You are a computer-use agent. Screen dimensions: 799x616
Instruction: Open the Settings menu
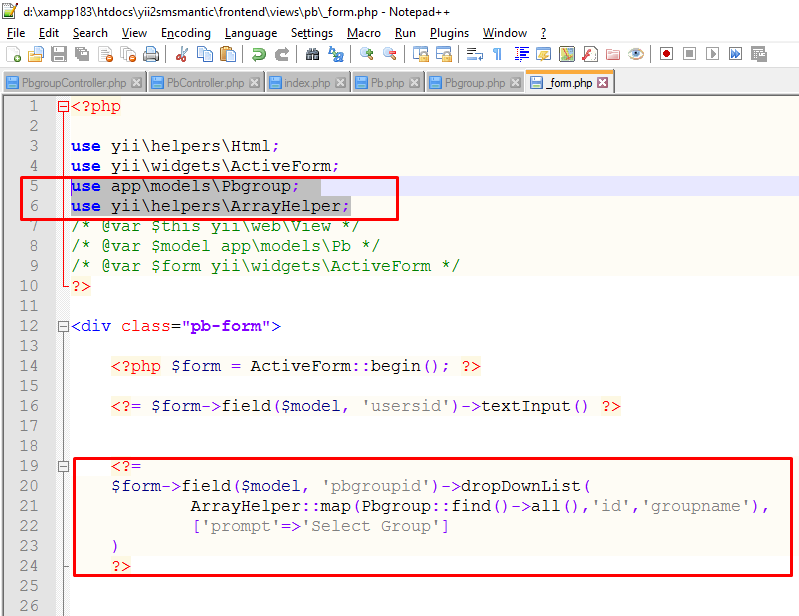(311, 33)
